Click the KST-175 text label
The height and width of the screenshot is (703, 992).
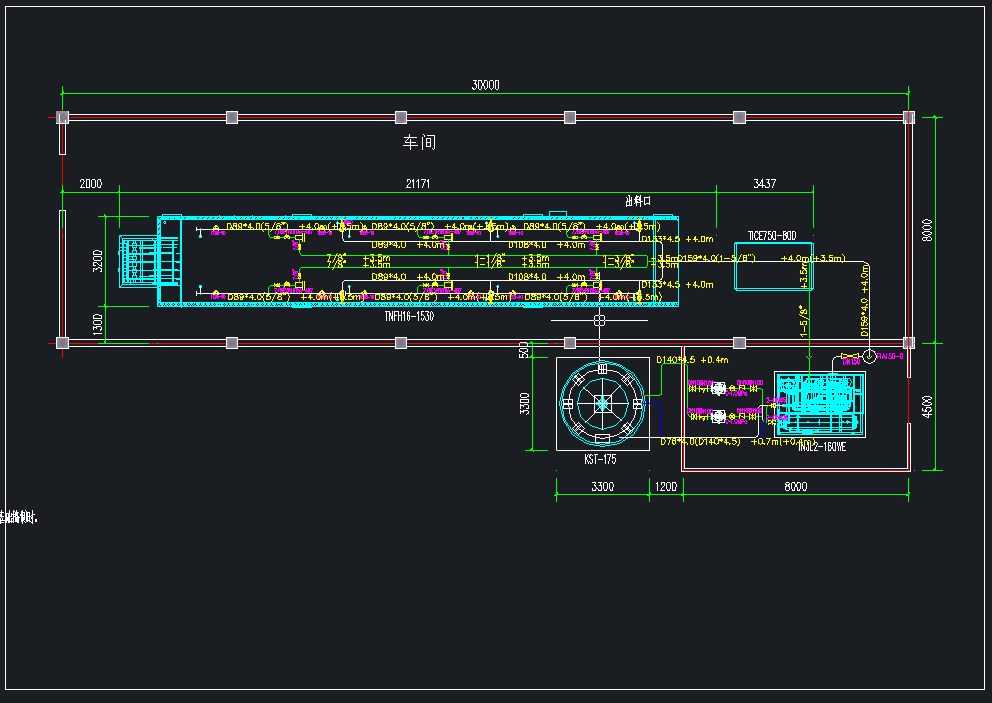(600, 460)
